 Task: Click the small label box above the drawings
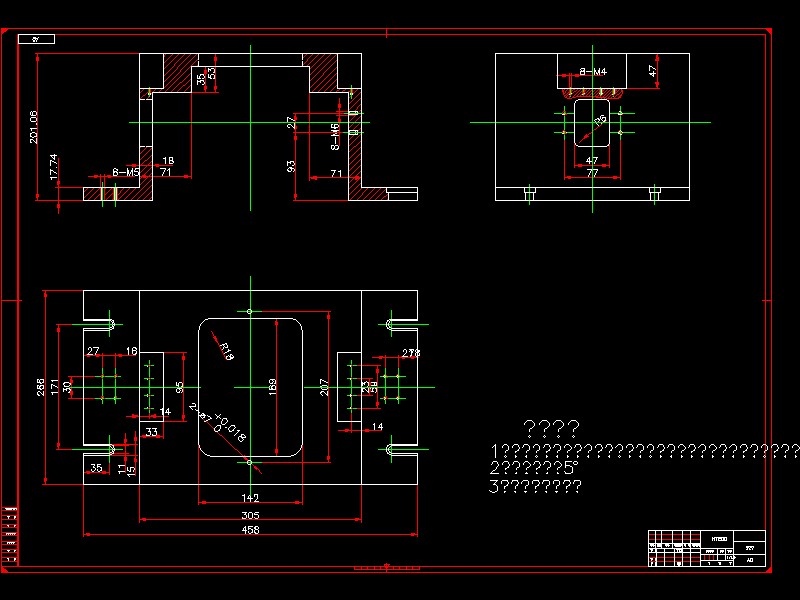point(36,39)
